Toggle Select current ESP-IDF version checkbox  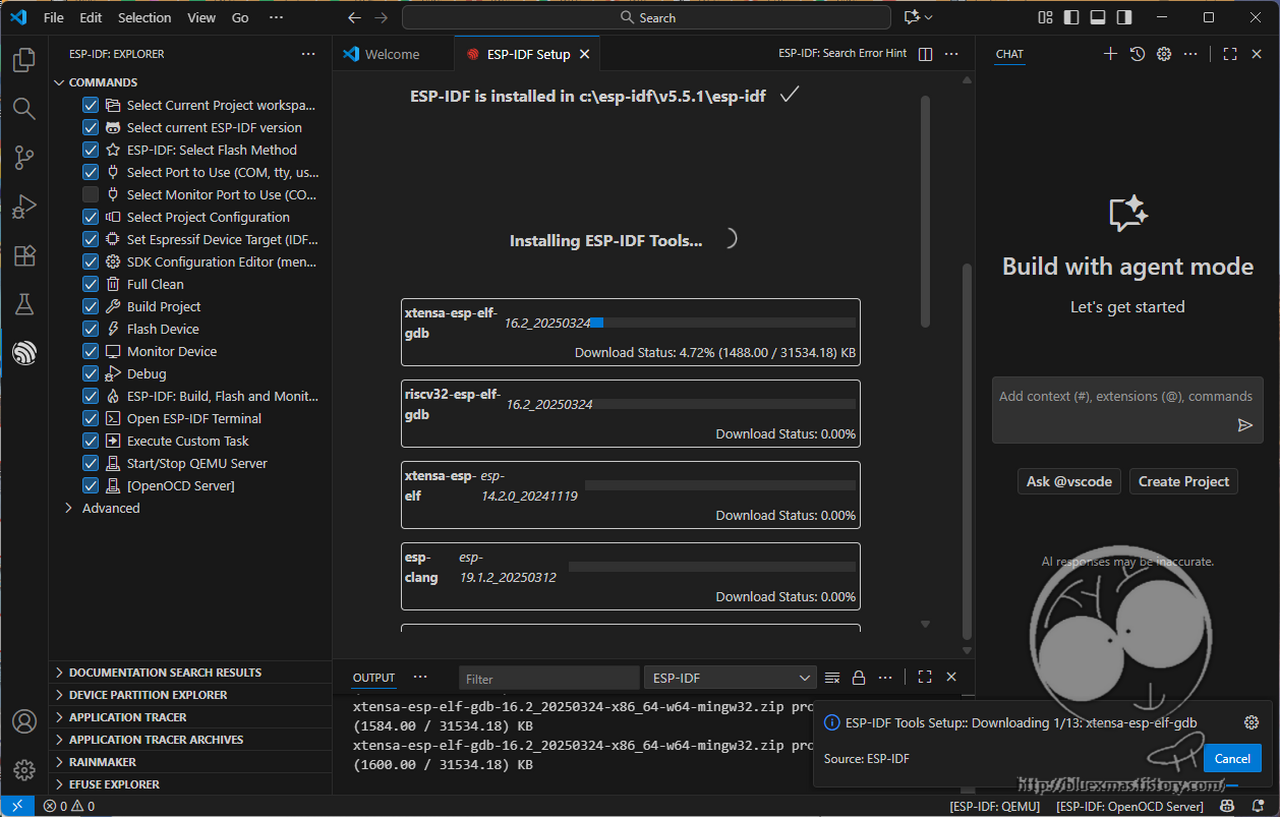coord(90,127)
